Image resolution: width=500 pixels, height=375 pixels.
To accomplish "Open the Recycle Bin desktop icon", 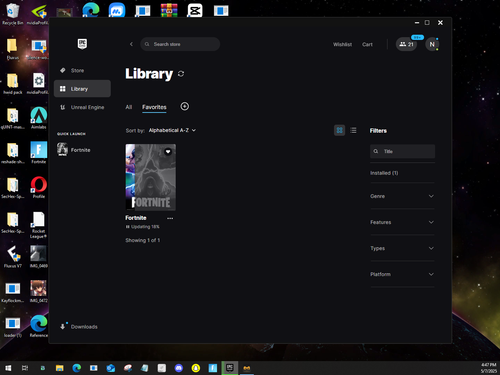I will point(12,14).
